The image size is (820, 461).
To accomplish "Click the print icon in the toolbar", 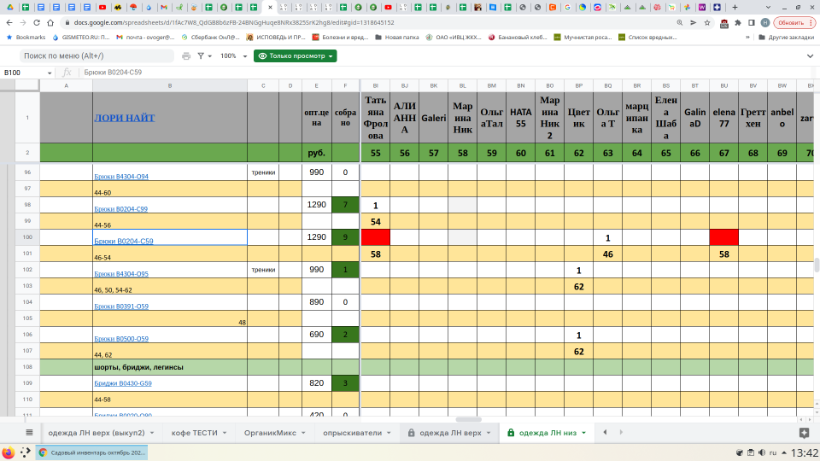I will 186,56.
